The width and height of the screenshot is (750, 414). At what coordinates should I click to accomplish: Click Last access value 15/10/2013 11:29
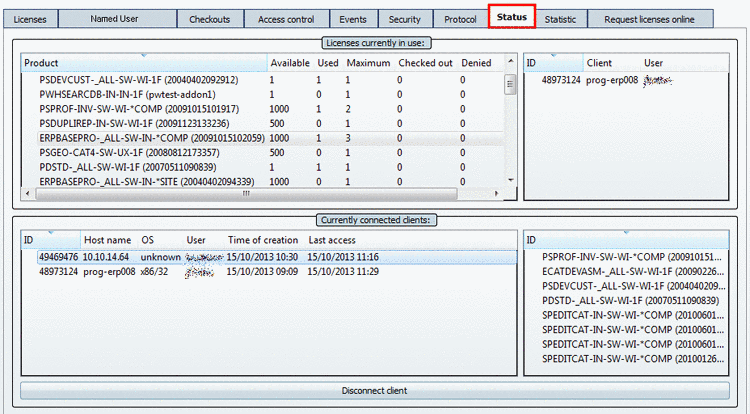(343, 272)
